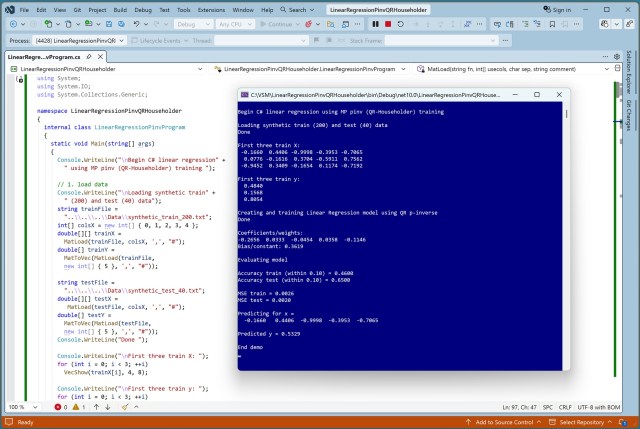Click the SPC indentation indicator
This screenshot has height=429, width=640.
pyautogui.click(x=548, y=407)
